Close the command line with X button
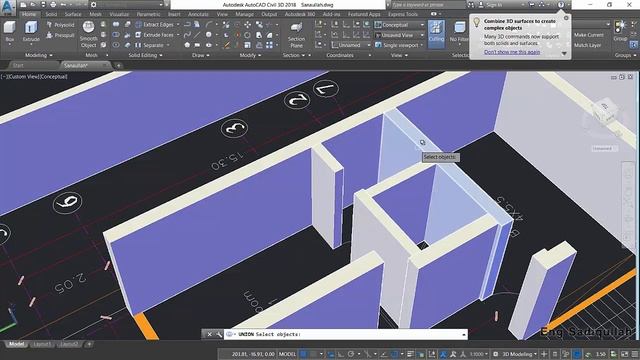This screenshot has height=360, width=640. point(209,334)
